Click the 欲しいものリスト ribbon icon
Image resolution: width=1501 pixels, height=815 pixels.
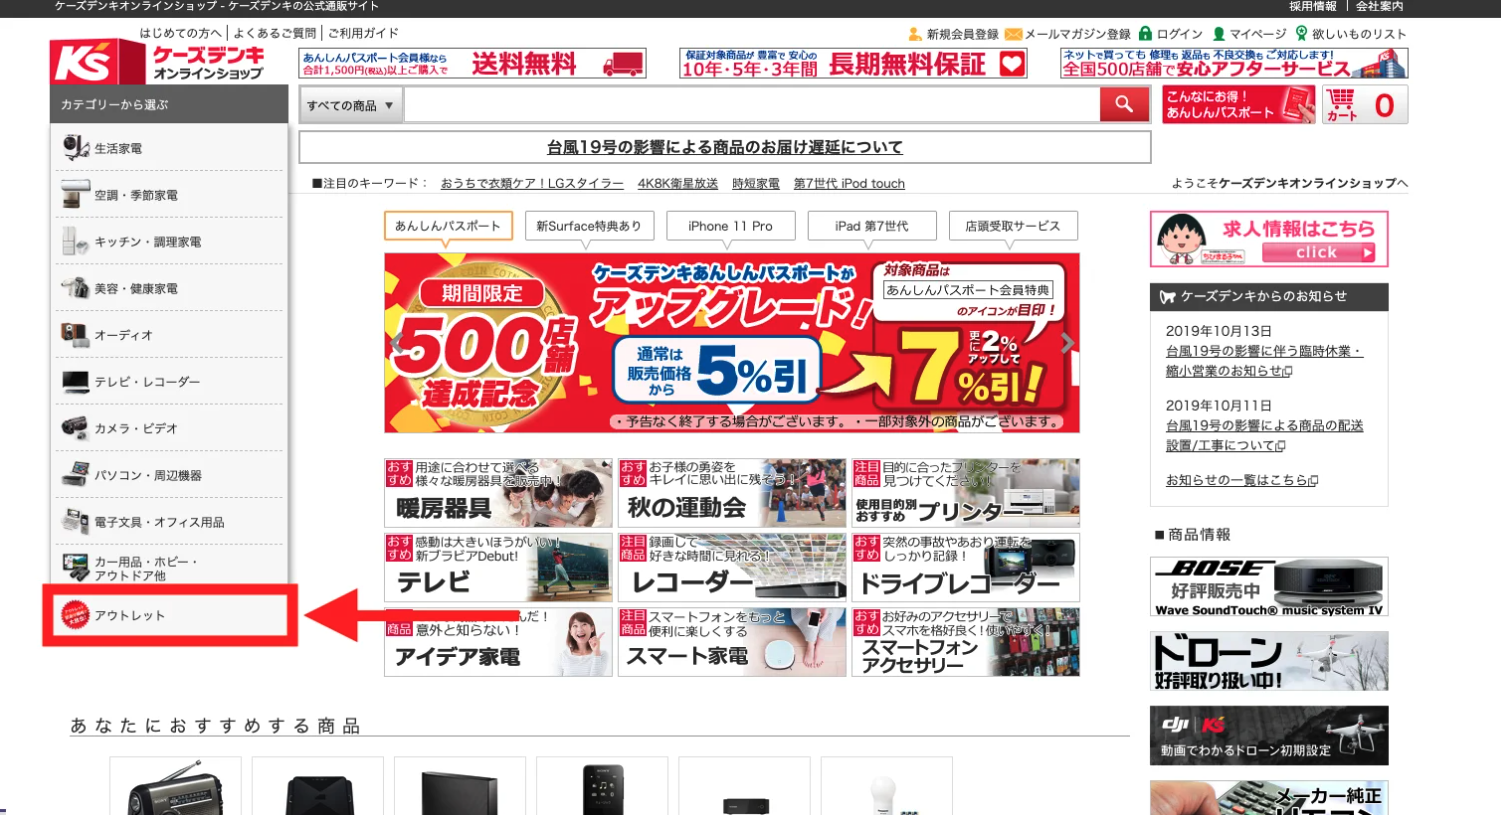coord(1301,33)
